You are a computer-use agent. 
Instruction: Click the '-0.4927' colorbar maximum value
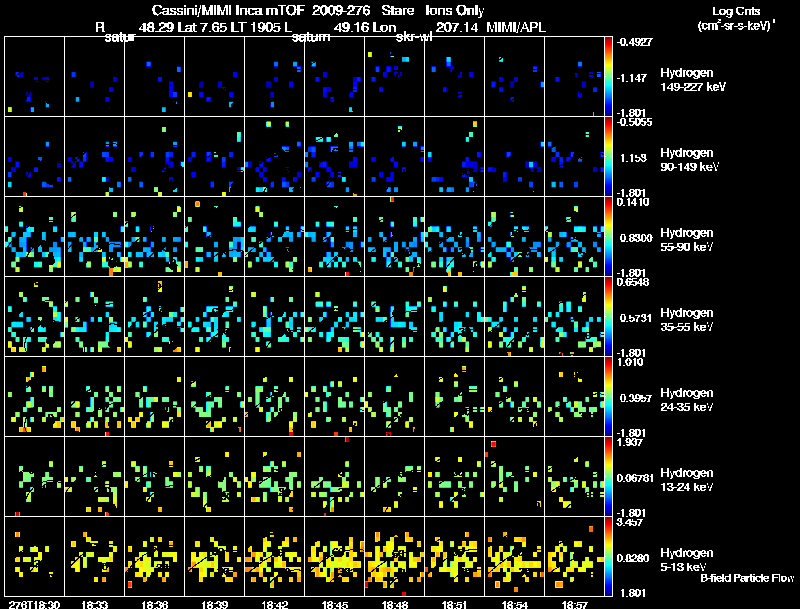(x=634, y=42)
